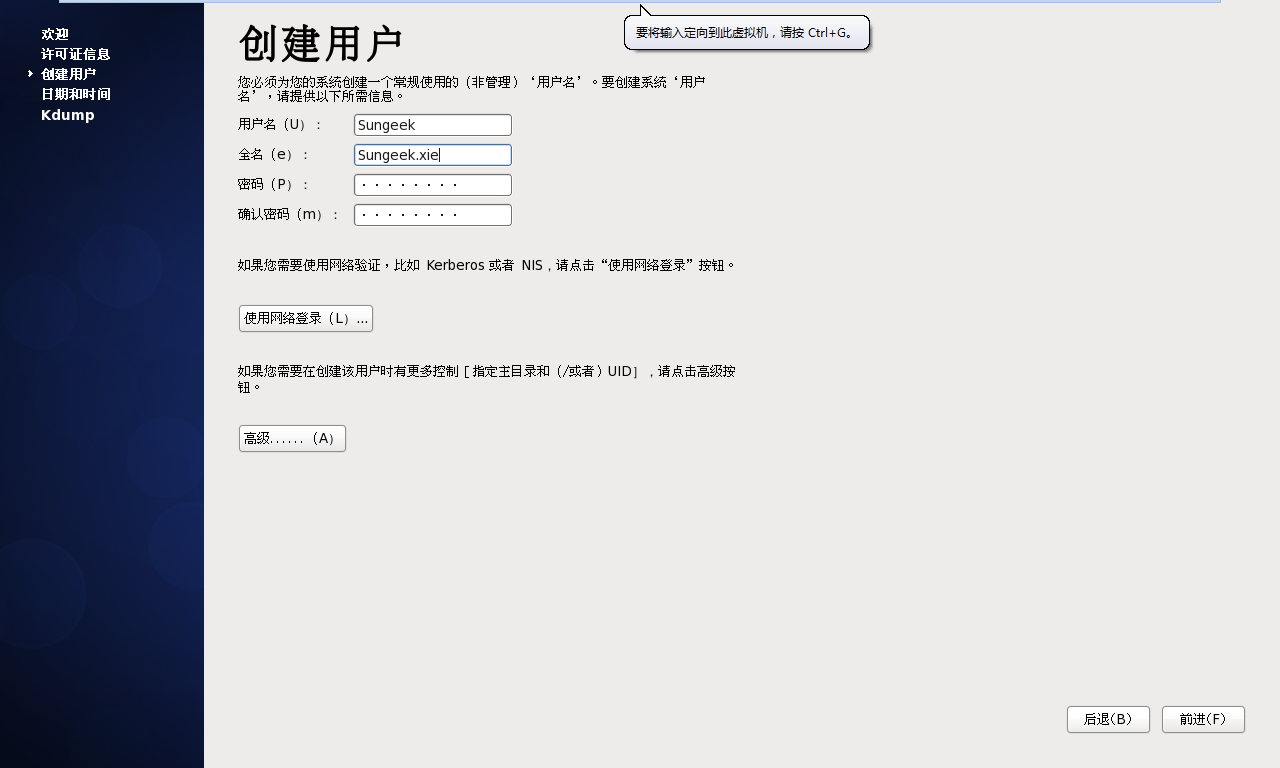Select the "欢迎" step in sidebar
1280x768 pixels.
55,33
